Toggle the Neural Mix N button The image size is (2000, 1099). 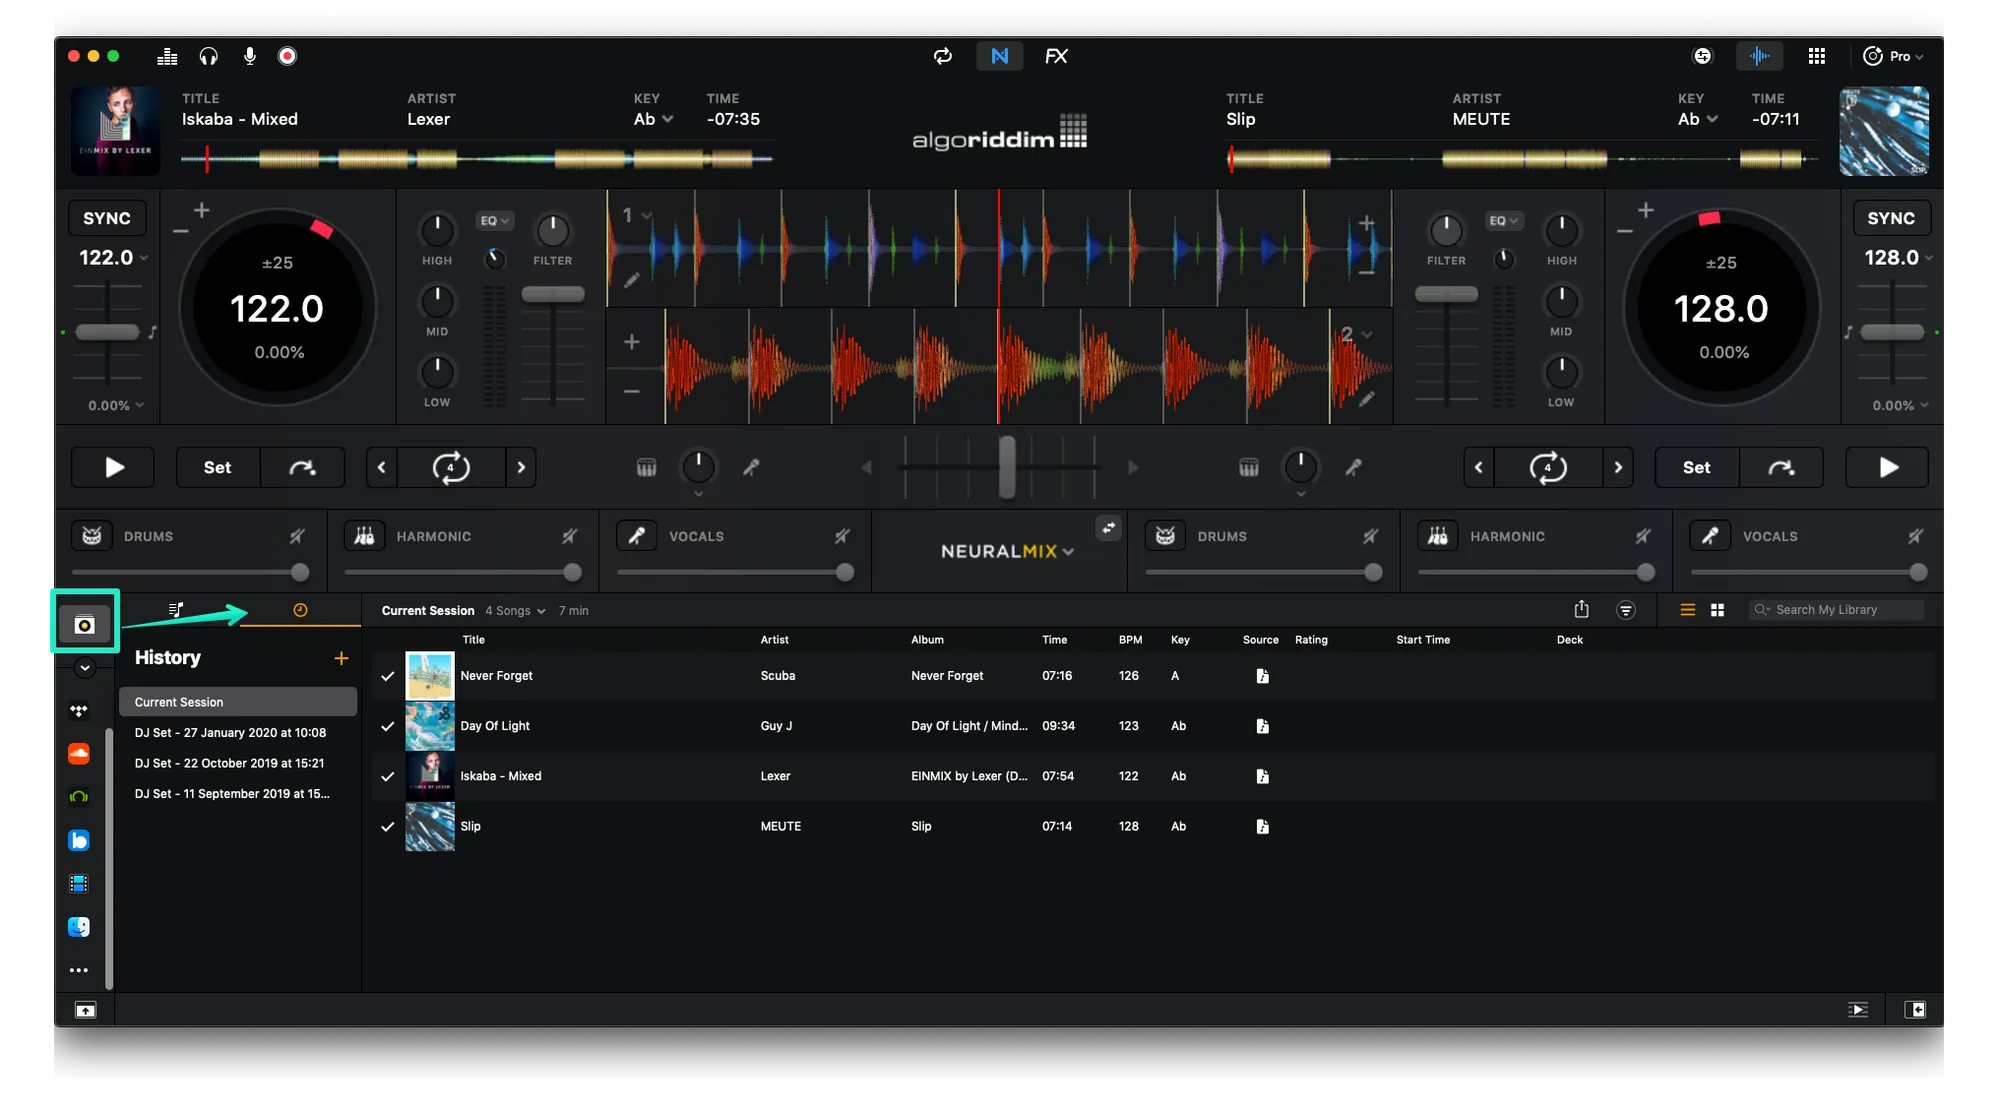point(999,56)
